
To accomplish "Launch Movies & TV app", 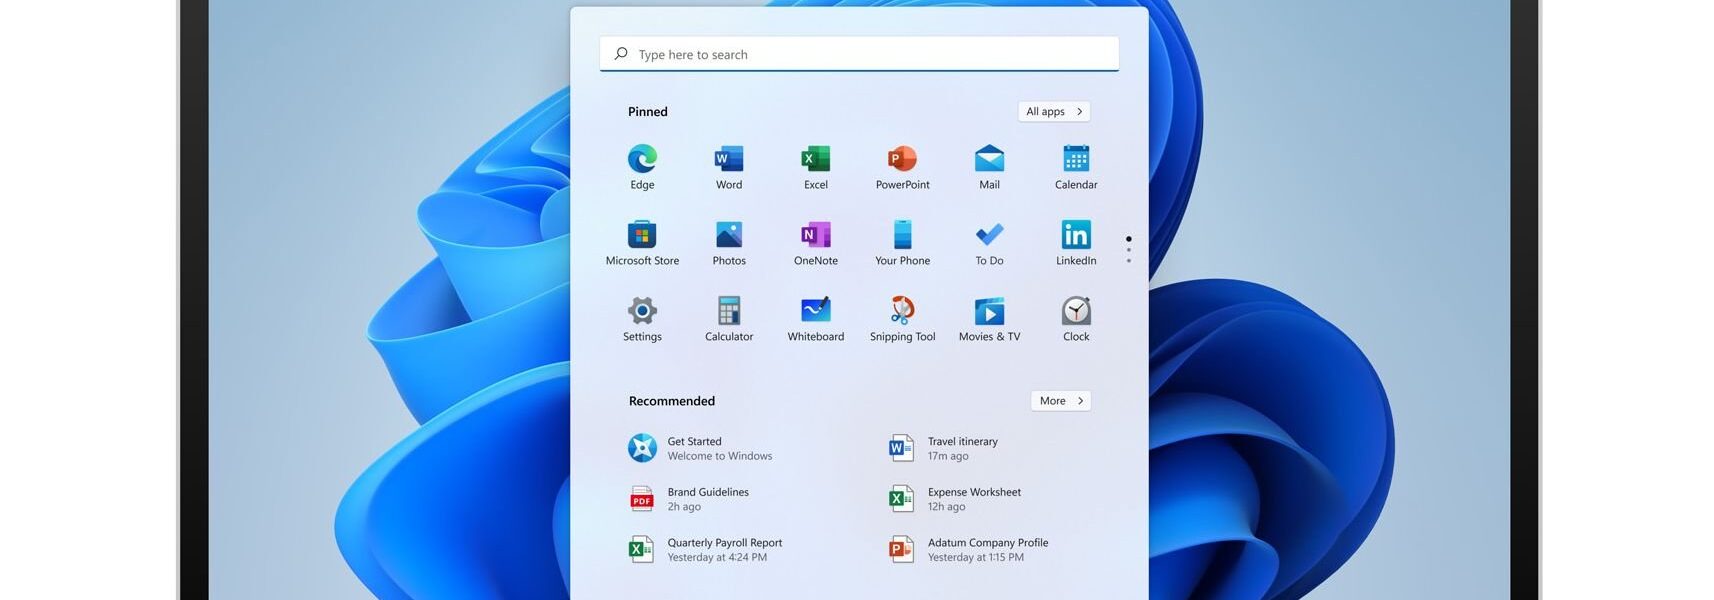I will (x=989, y=319).
